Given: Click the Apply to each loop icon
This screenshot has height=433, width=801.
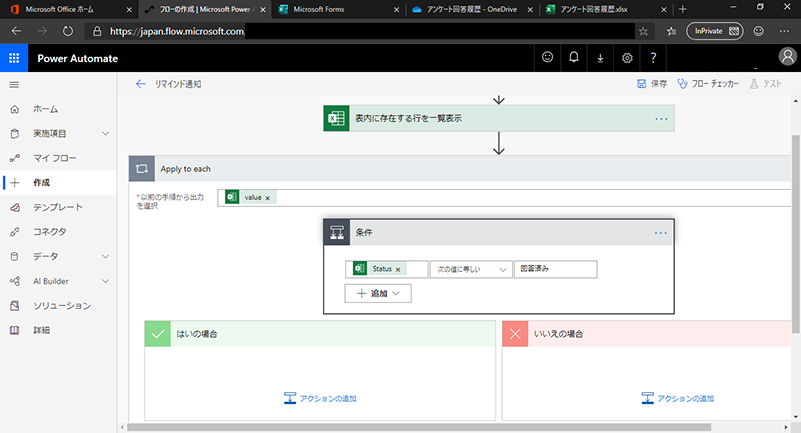Looking at the screenshot, I should (142, 169).
